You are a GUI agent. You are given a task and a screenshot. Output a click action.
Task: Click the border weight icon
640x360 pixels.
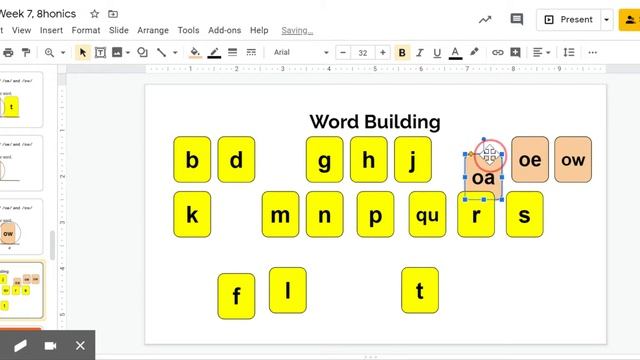click(x=232, y=52)
